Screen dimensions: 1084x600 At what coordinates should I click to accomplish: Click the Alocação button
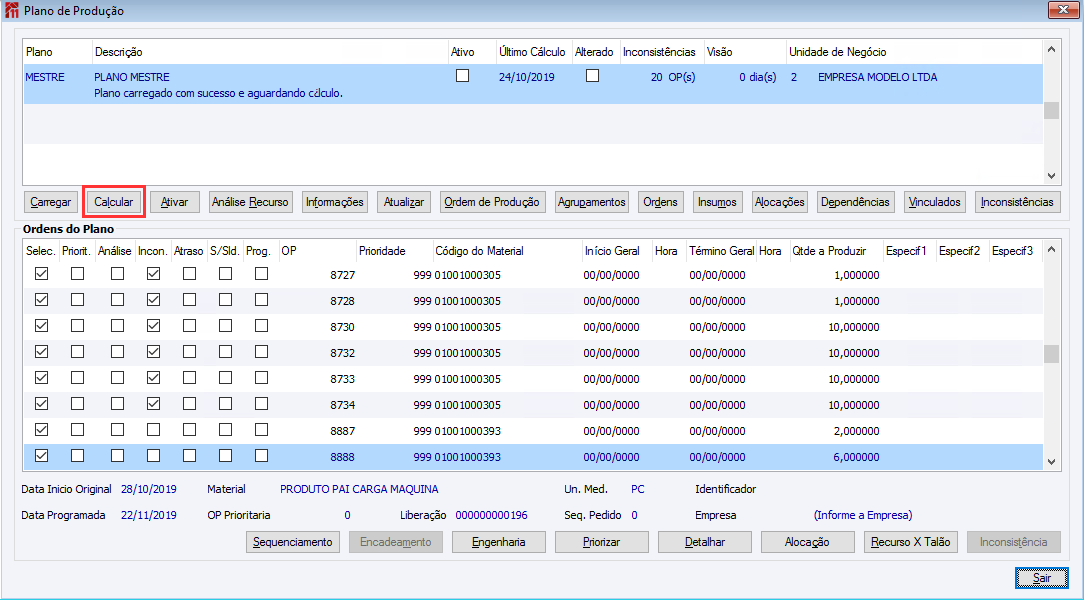coord(807,542)
